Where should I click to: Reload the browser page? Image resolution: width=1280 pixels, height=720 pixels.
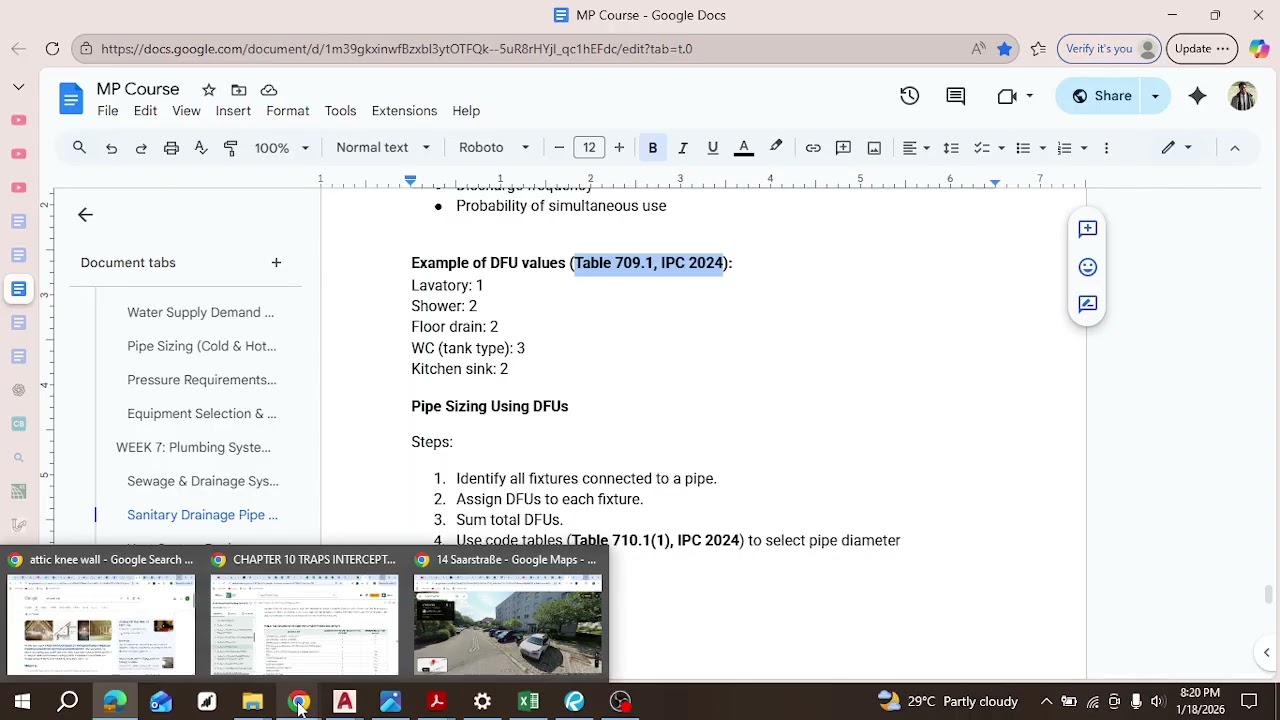coord(52,48)
